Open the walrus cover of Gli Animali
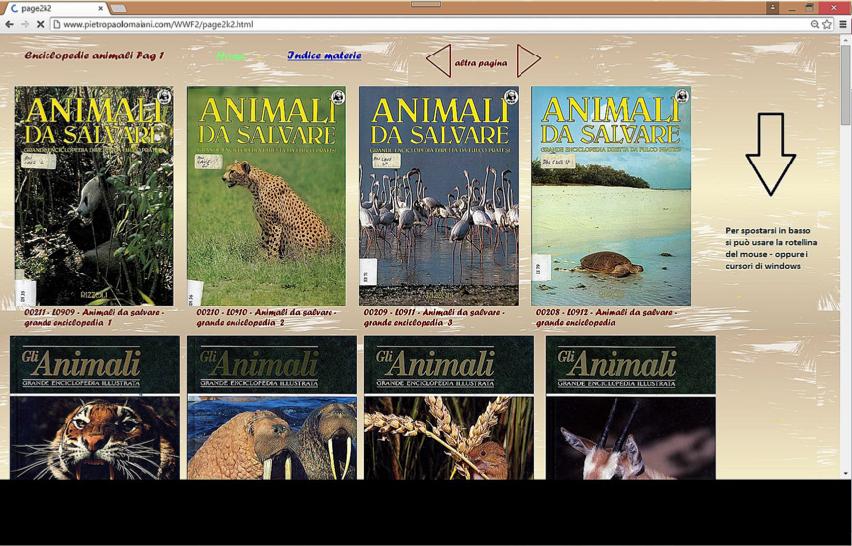The width and height of the screenshot is (852, 546). click(x=272, y=407)
